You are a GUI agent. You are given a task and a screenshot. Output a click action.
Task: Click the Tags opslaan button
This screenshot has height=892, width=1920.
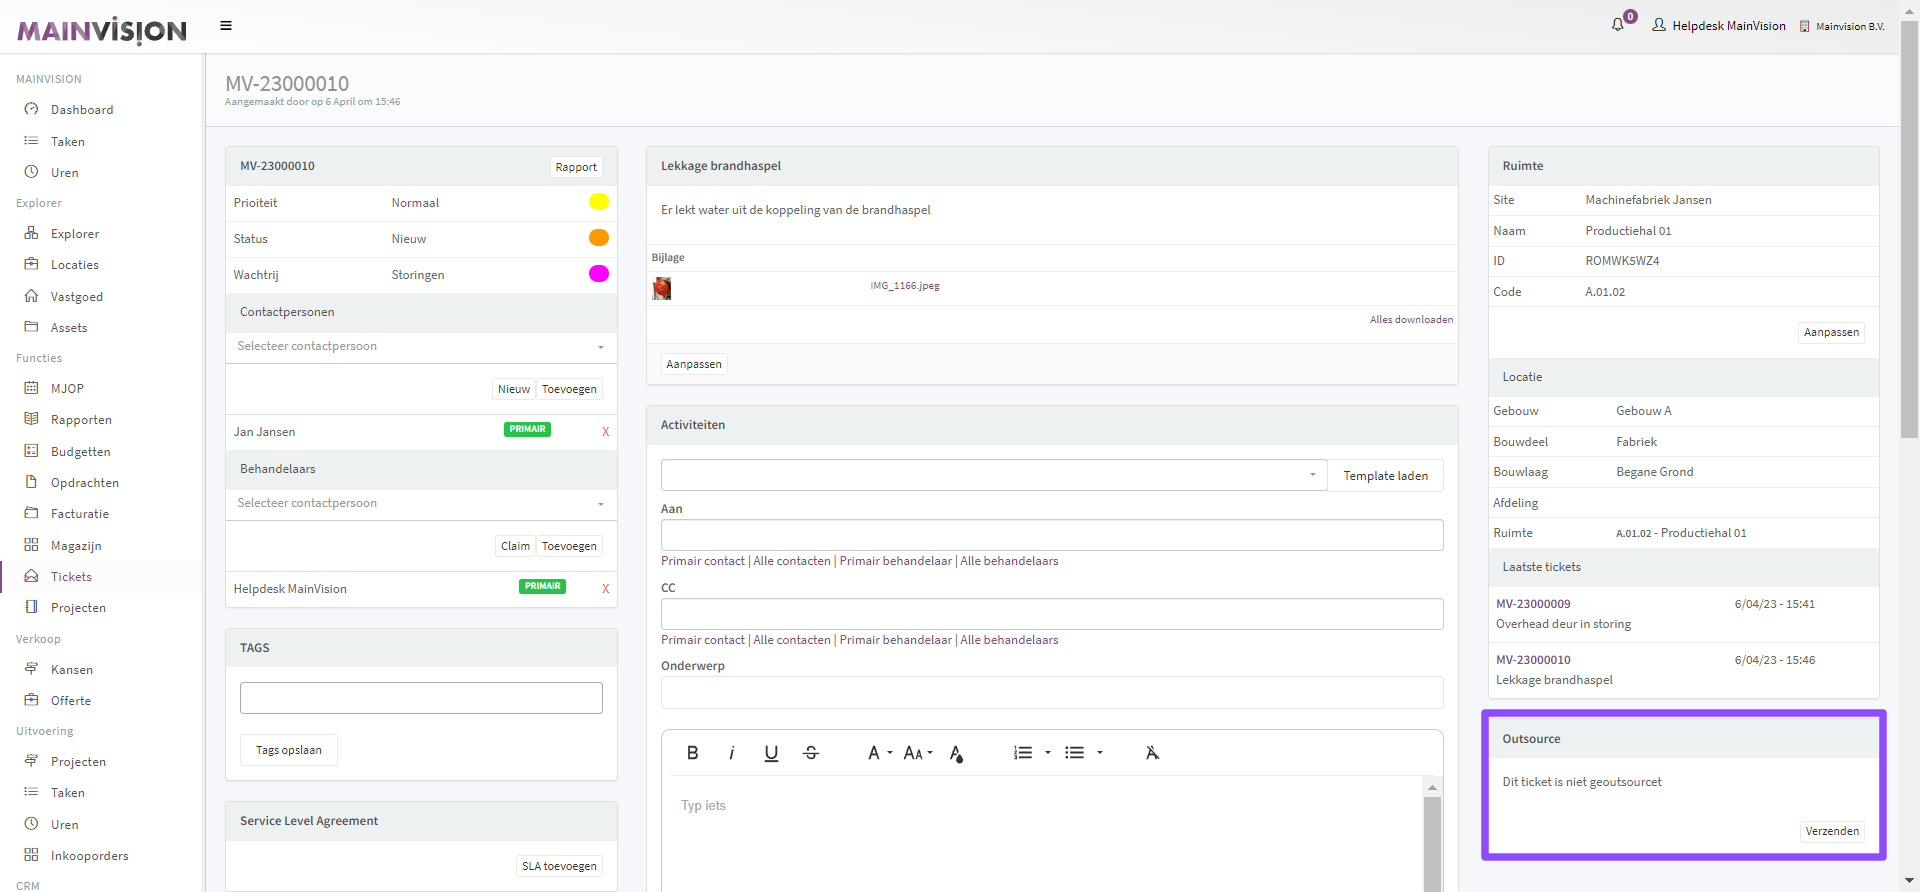tap(289, 750)
